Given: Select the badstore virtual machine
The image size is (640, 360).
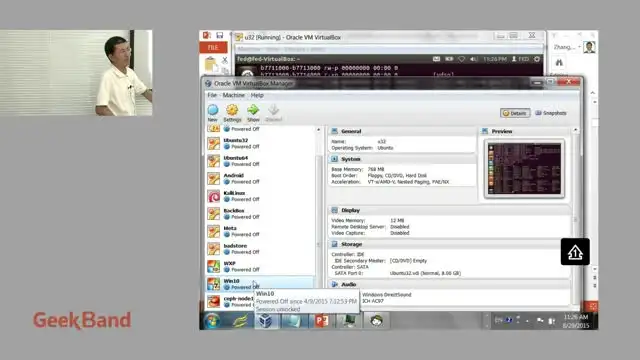Looking at the screenshot, I should click(x=260, y=249).
